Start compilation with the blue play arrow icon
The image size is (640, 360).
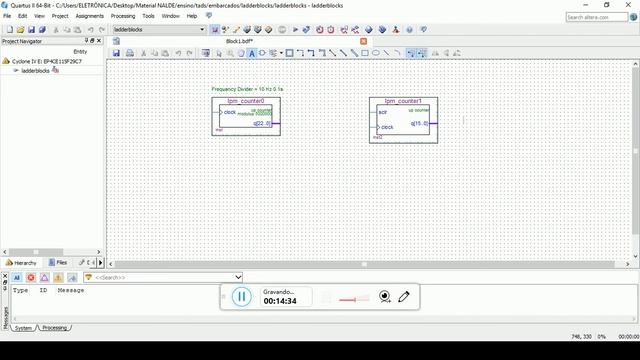coord(296,30)
